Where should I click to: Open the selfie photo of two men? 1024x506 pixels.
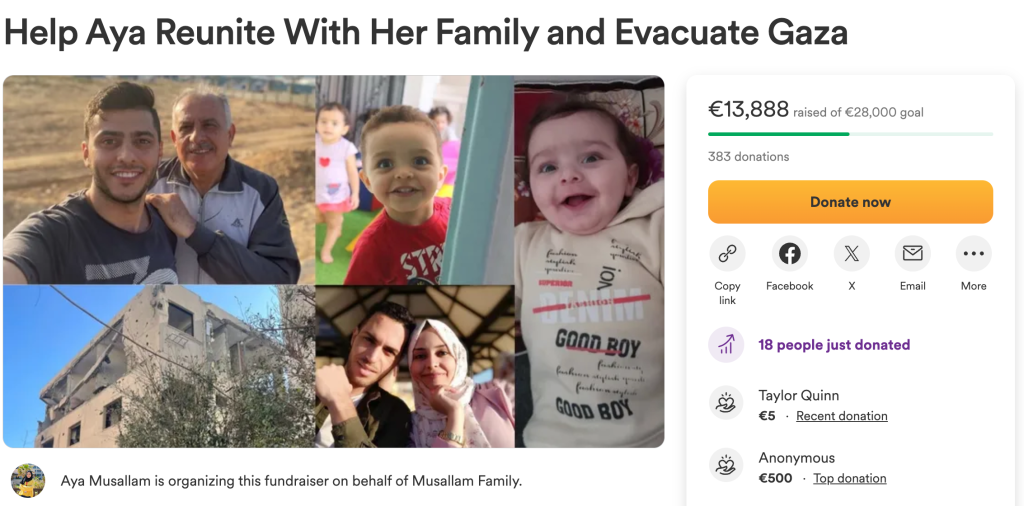point(159,180)
